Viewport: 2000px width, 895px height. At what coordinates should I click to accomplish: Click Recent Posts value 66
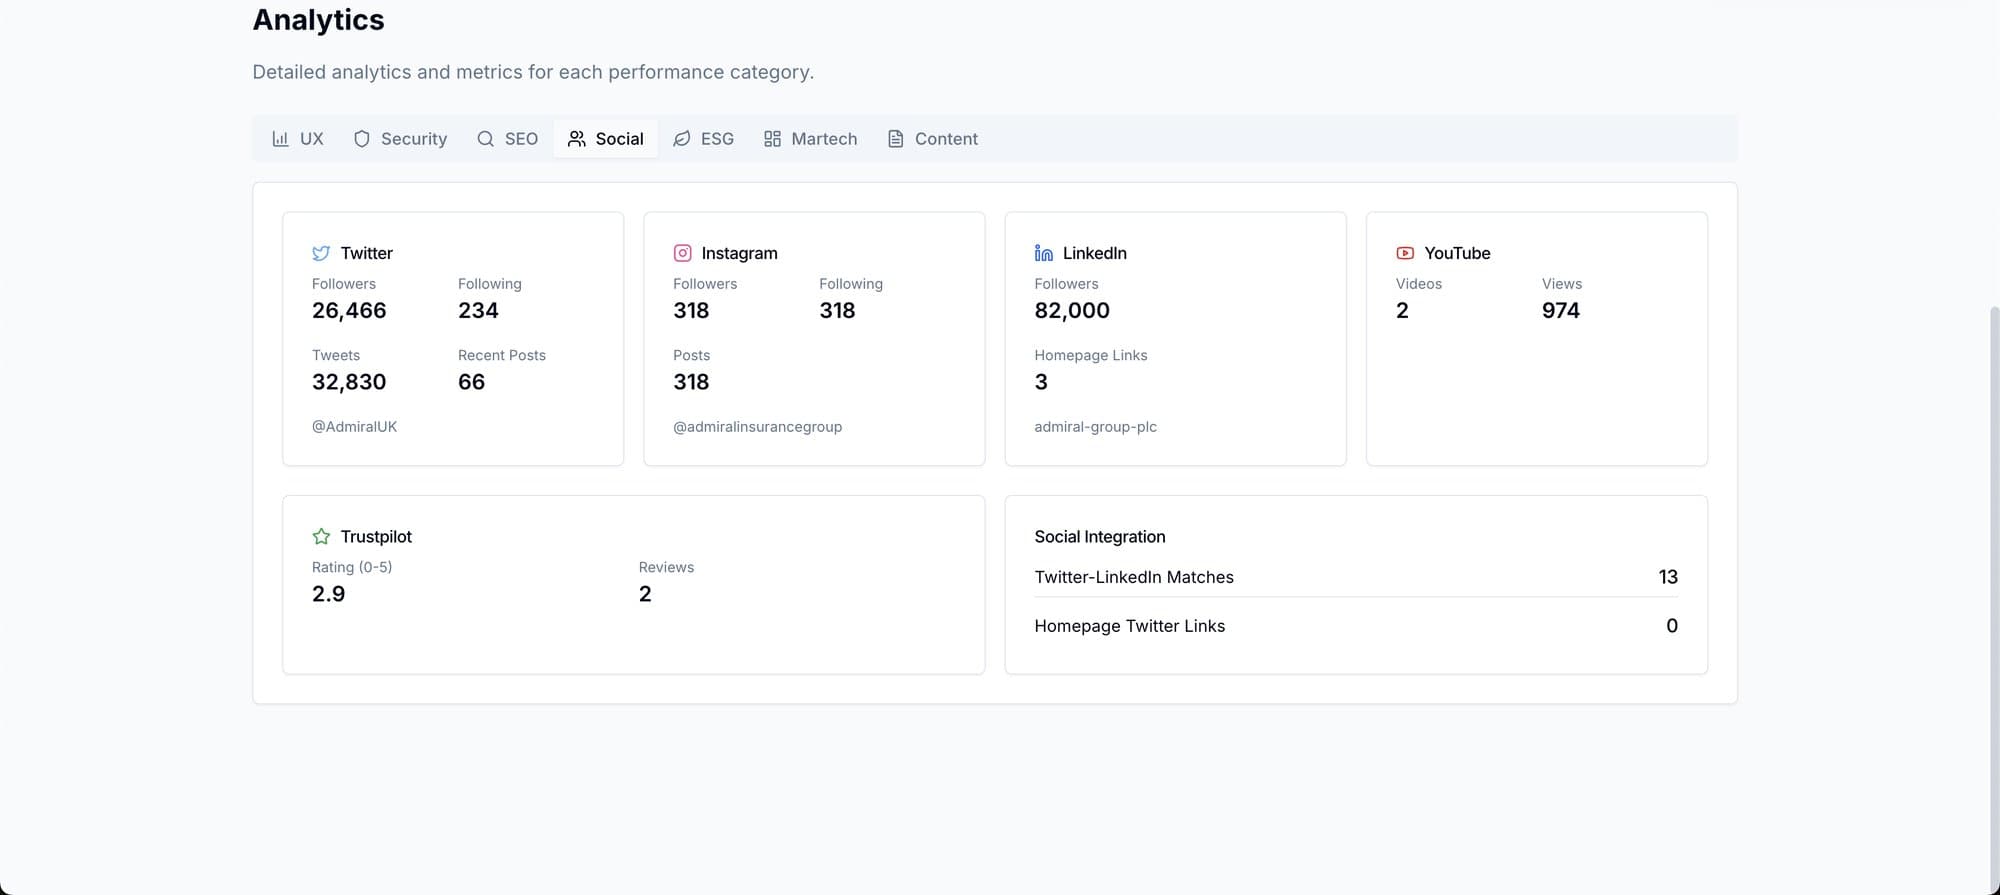[471, 381]
